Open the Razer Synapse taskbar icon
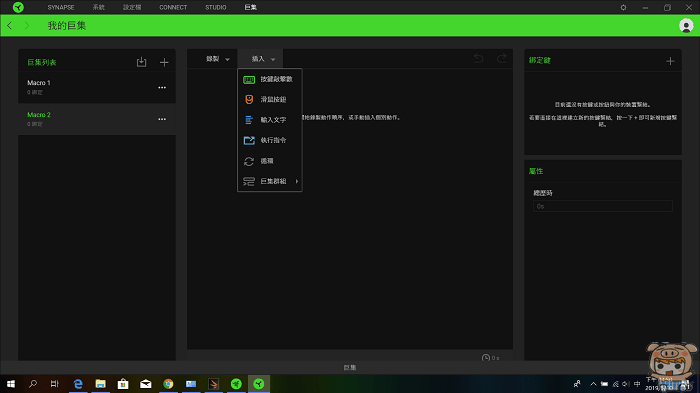Screen dimensions: 700x393 pos(258,384)
